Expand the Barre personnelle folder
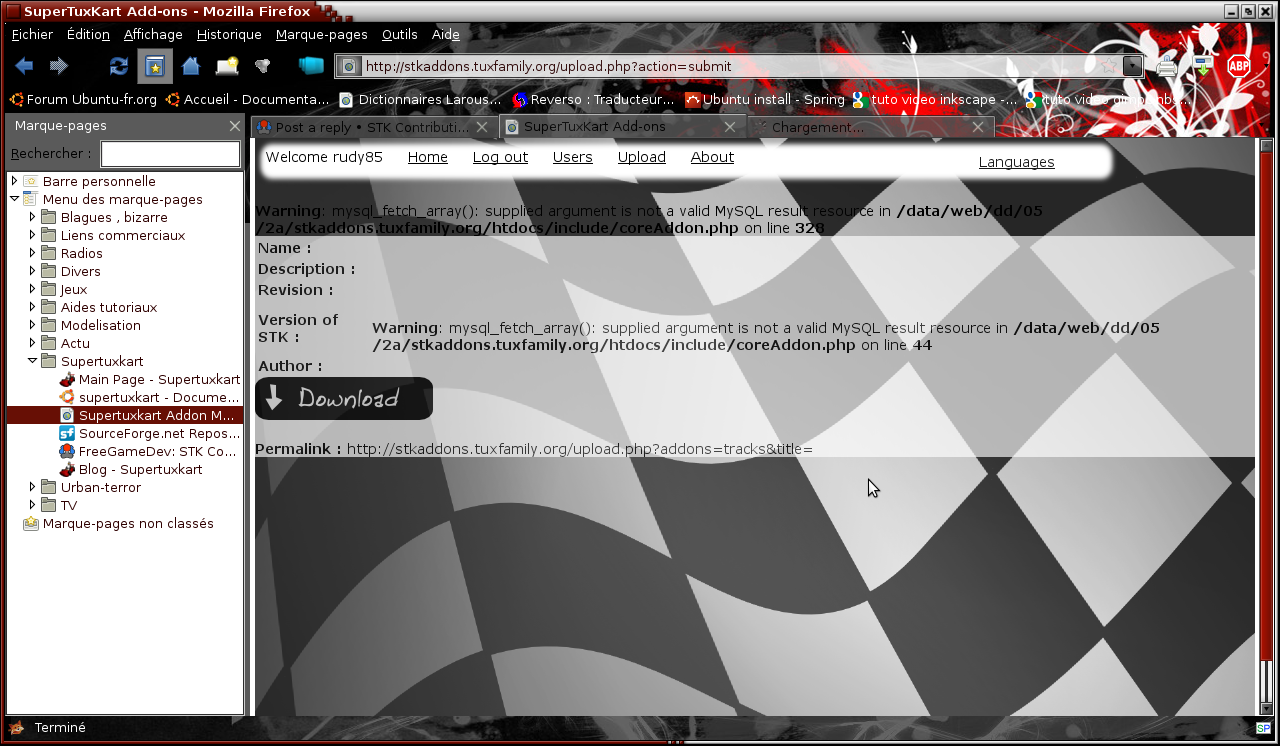This screenshot has width=1280, height=746. [15, 181]
